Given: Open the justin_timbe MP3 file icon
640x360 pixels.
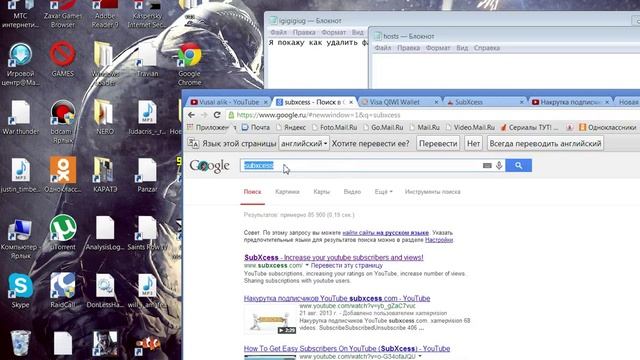Looking at the screenshot, I should pyautogui.click(x=20, y=175).
